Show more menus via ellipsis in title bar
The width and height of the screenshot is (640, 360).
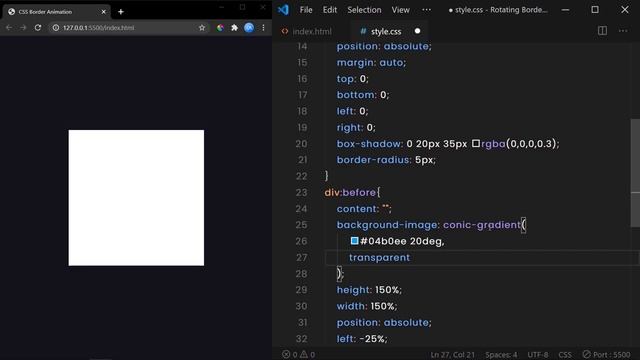[427, 10]
